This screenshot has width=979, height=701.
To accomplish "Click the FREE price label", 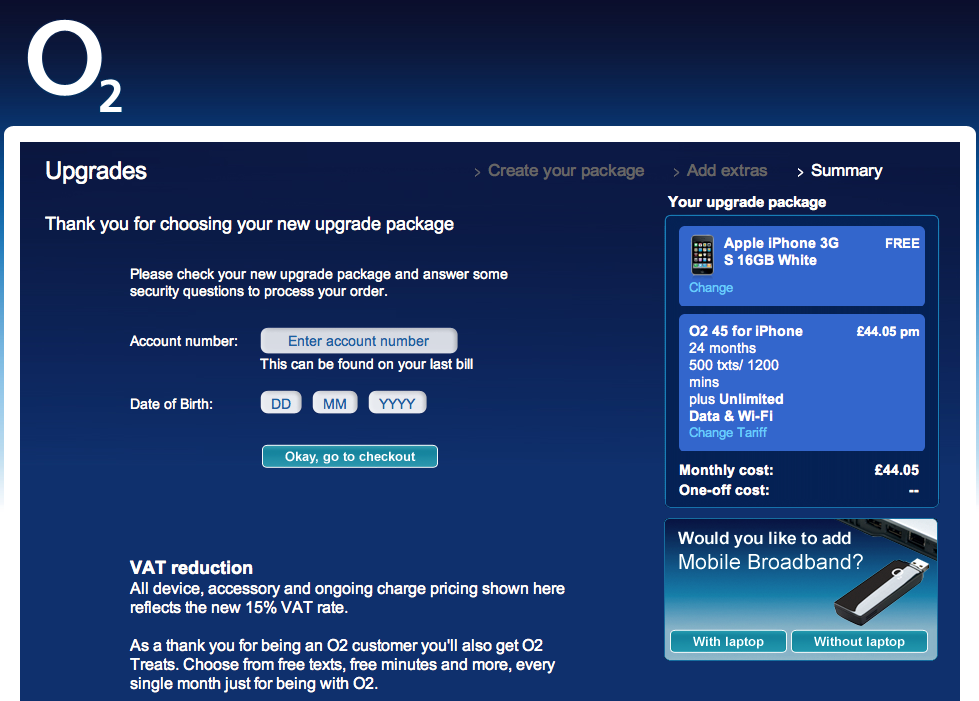I will pos(902,243).
